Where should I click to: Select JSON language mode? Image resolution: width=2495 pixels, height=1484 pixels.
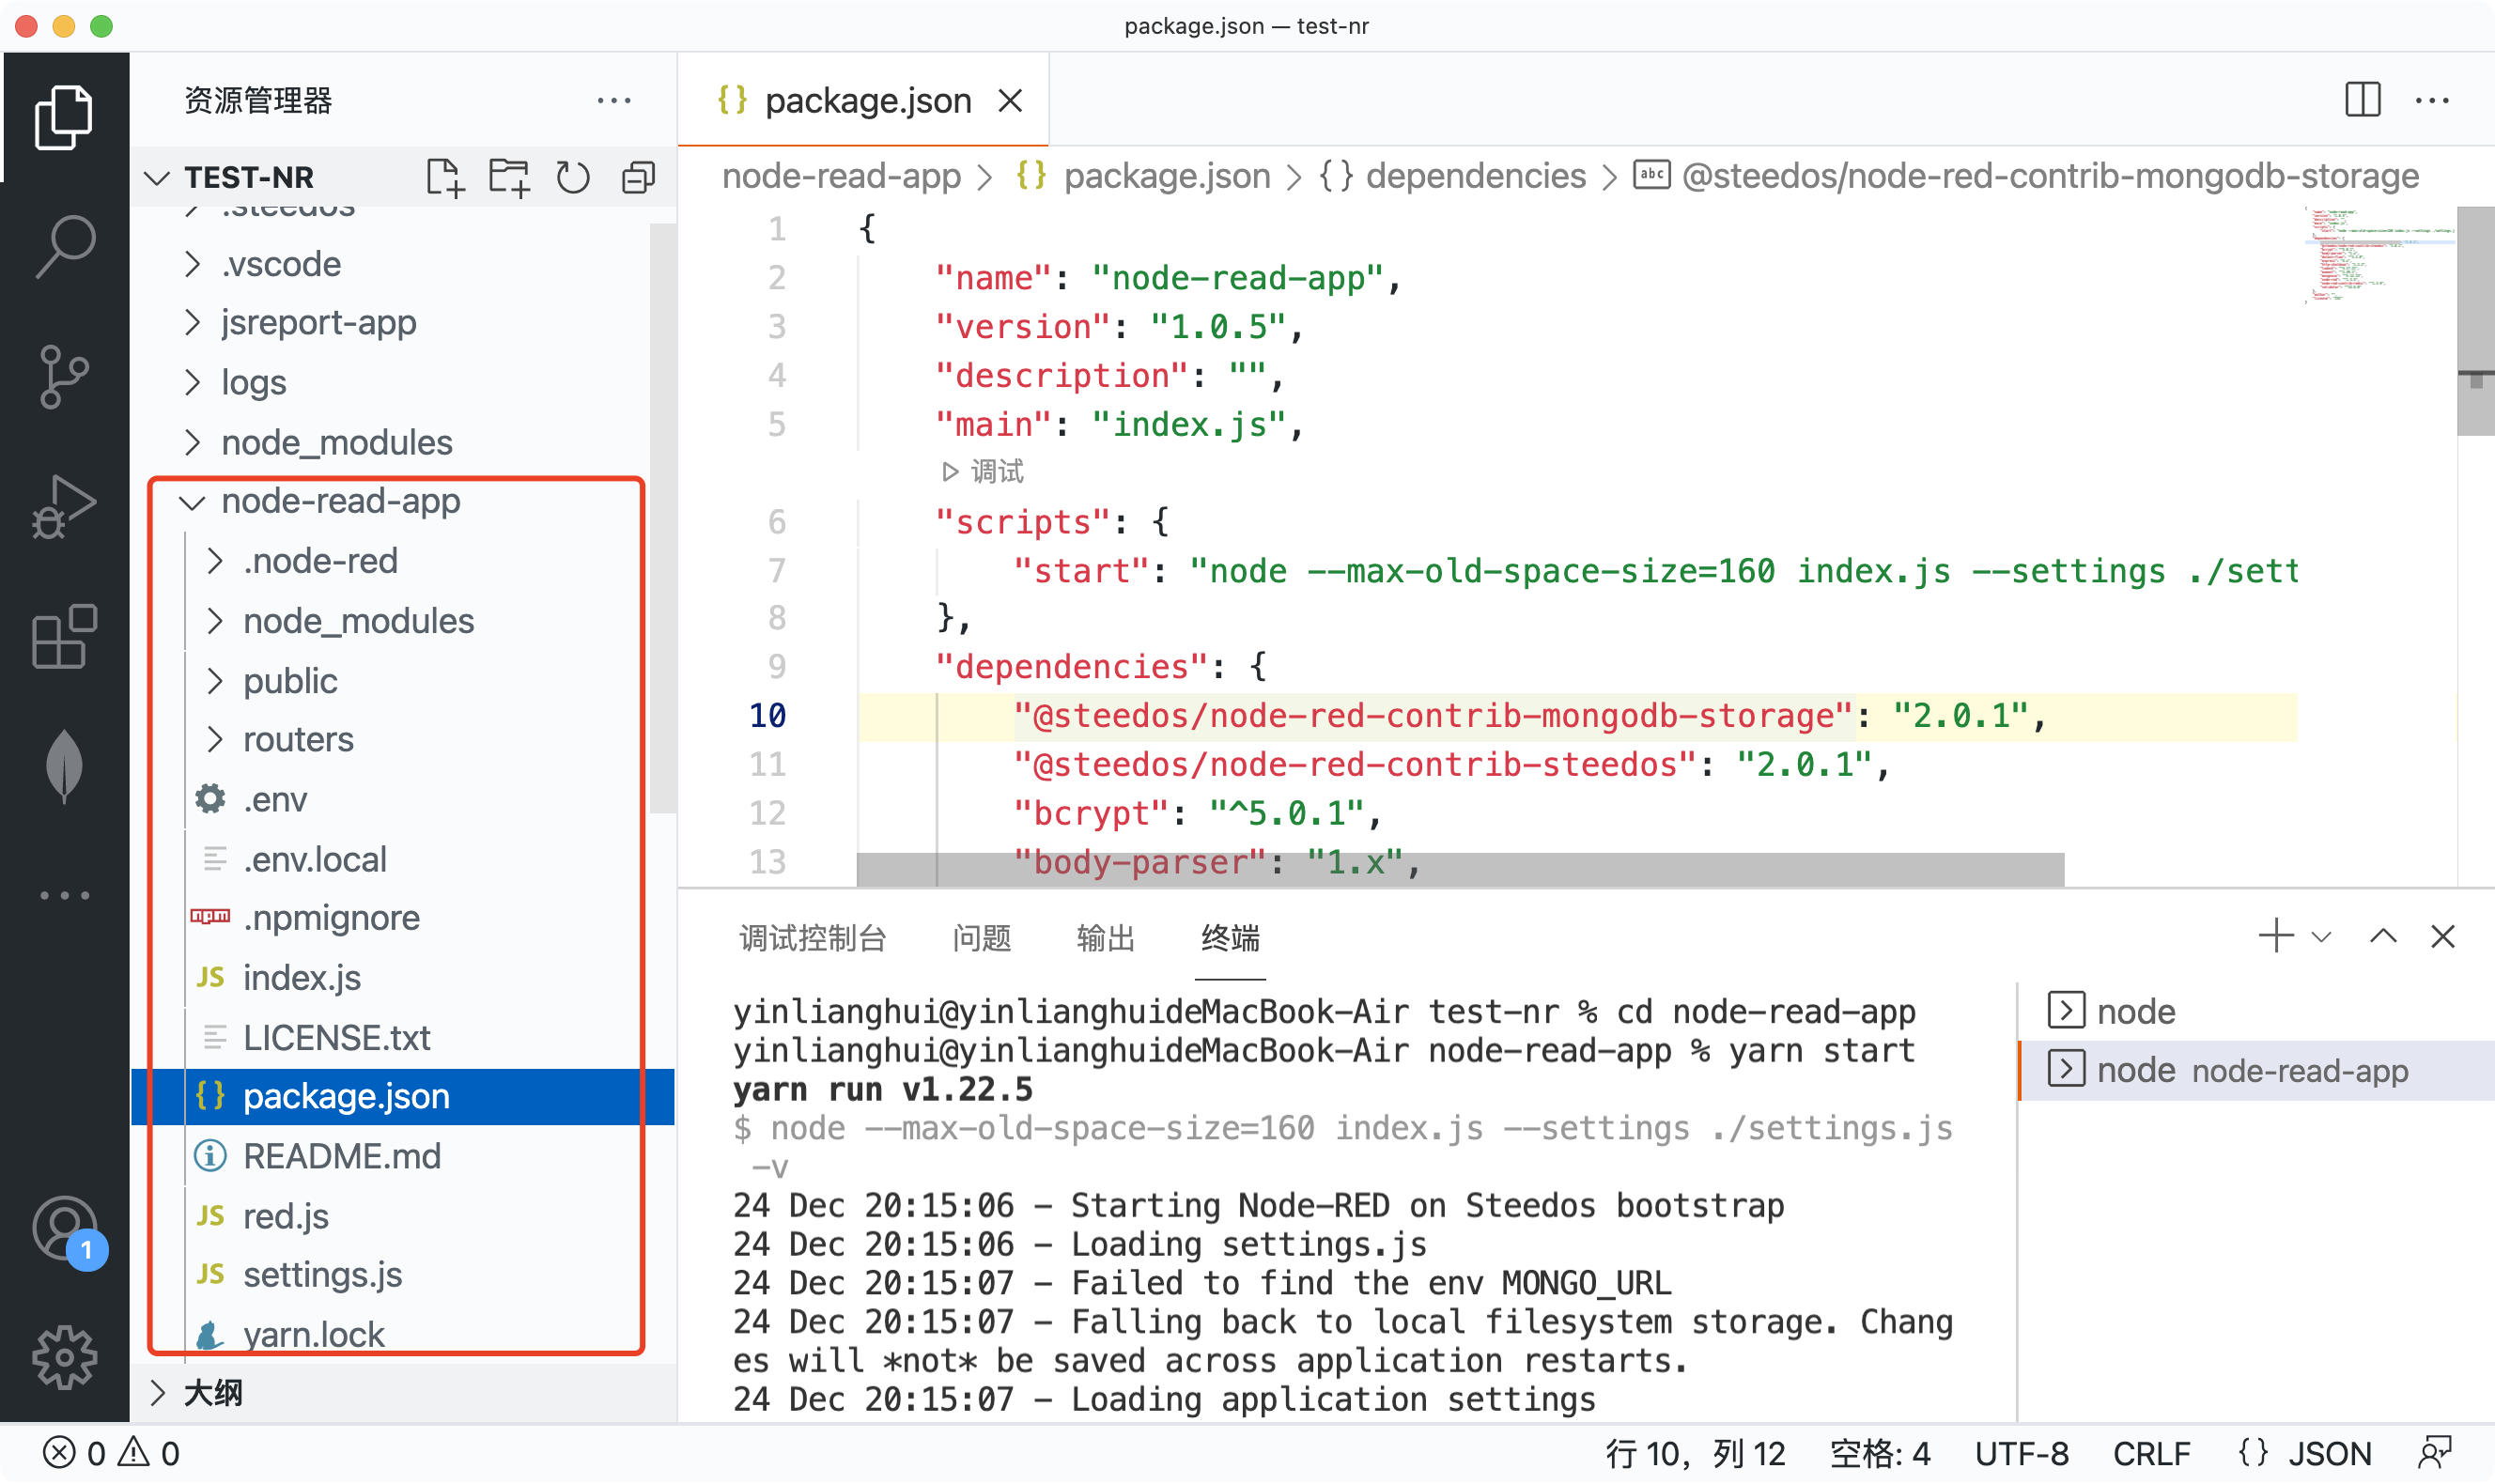click(2305, 1453)
